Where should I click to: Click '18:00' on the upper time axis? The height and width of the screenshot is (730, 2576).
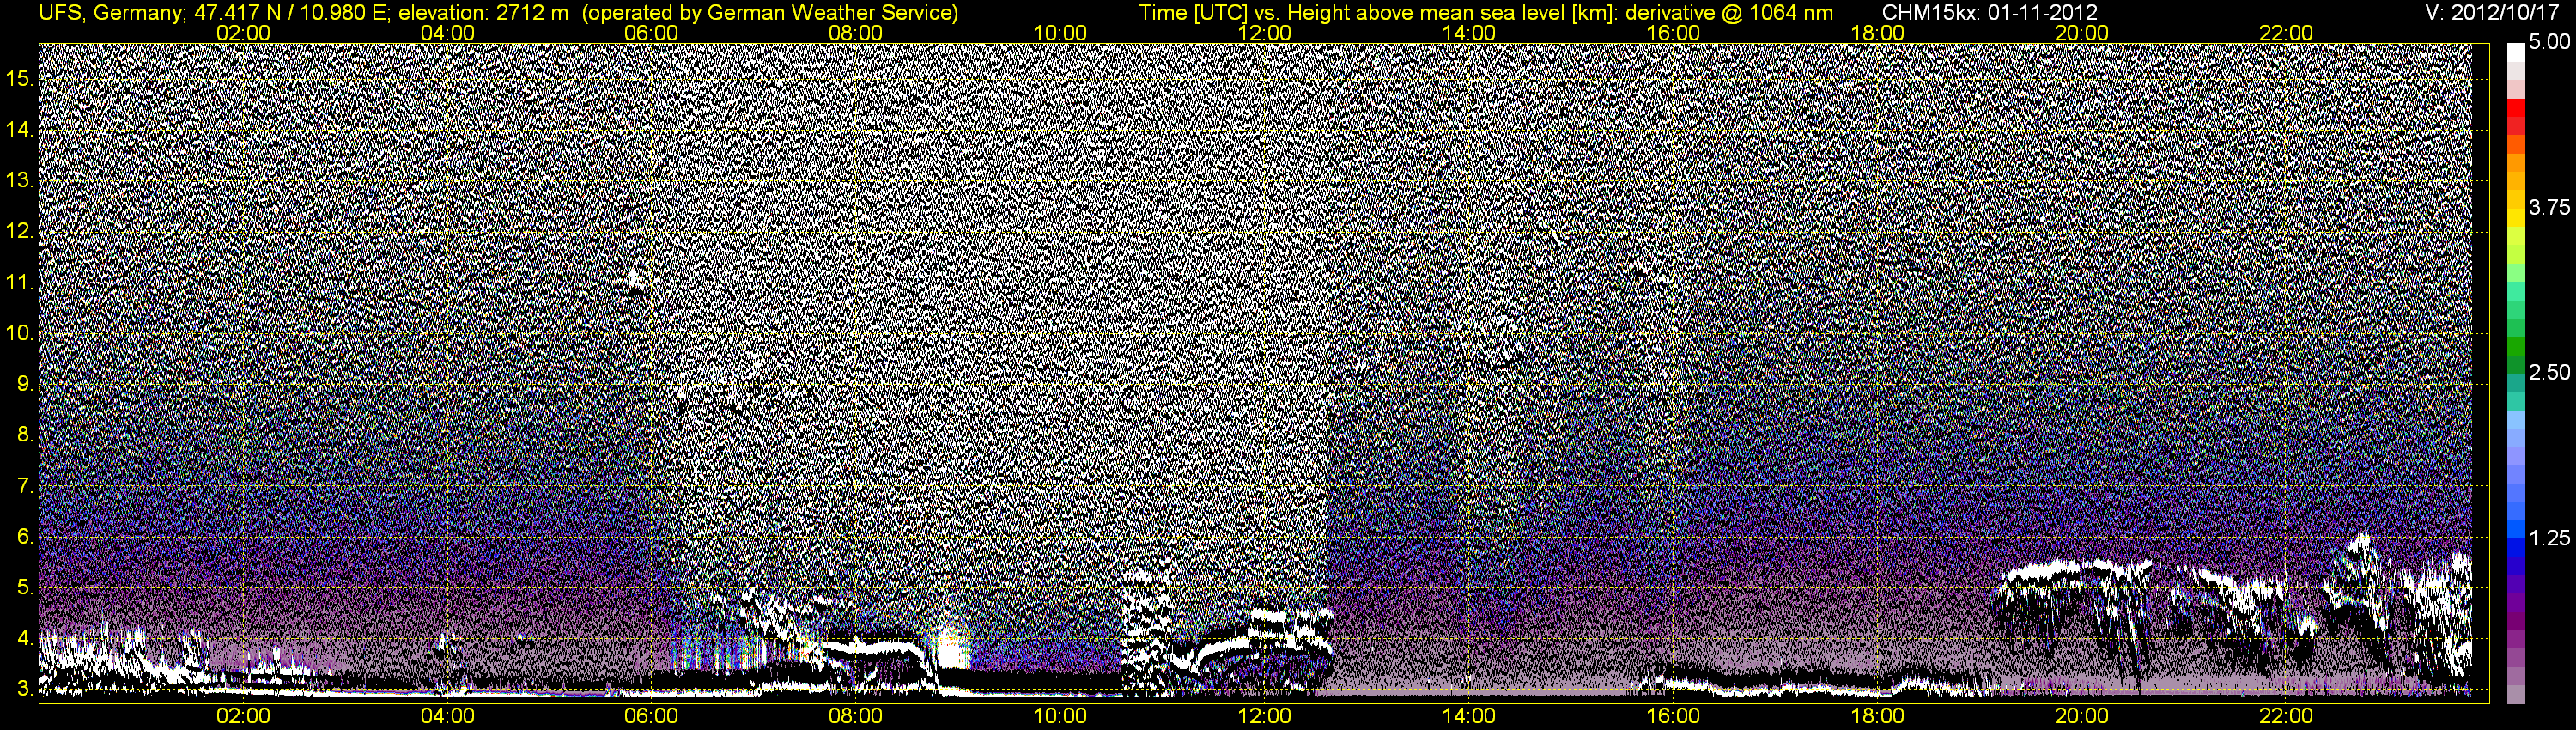point(1878,33)
